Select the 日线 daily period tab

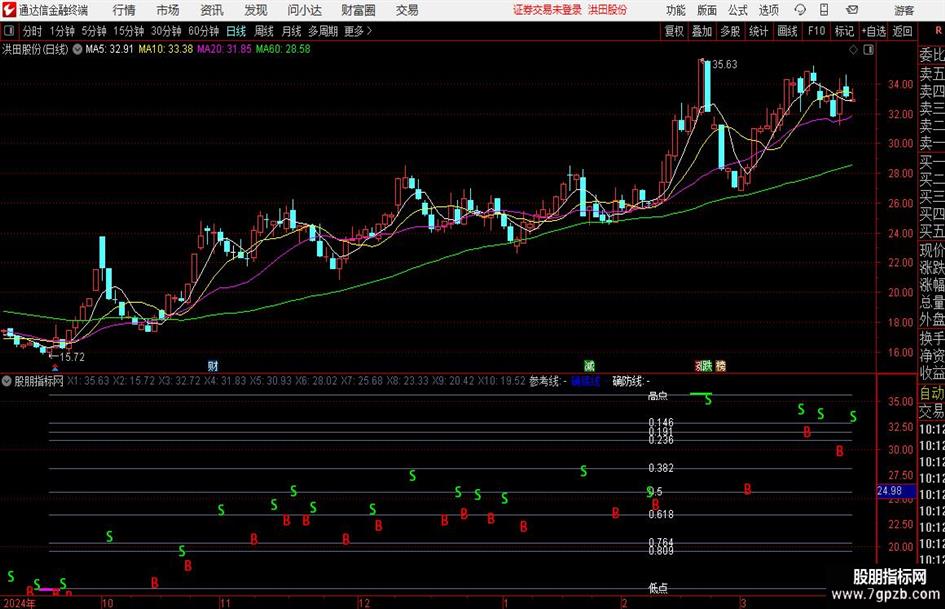click(x=236, y=31)
